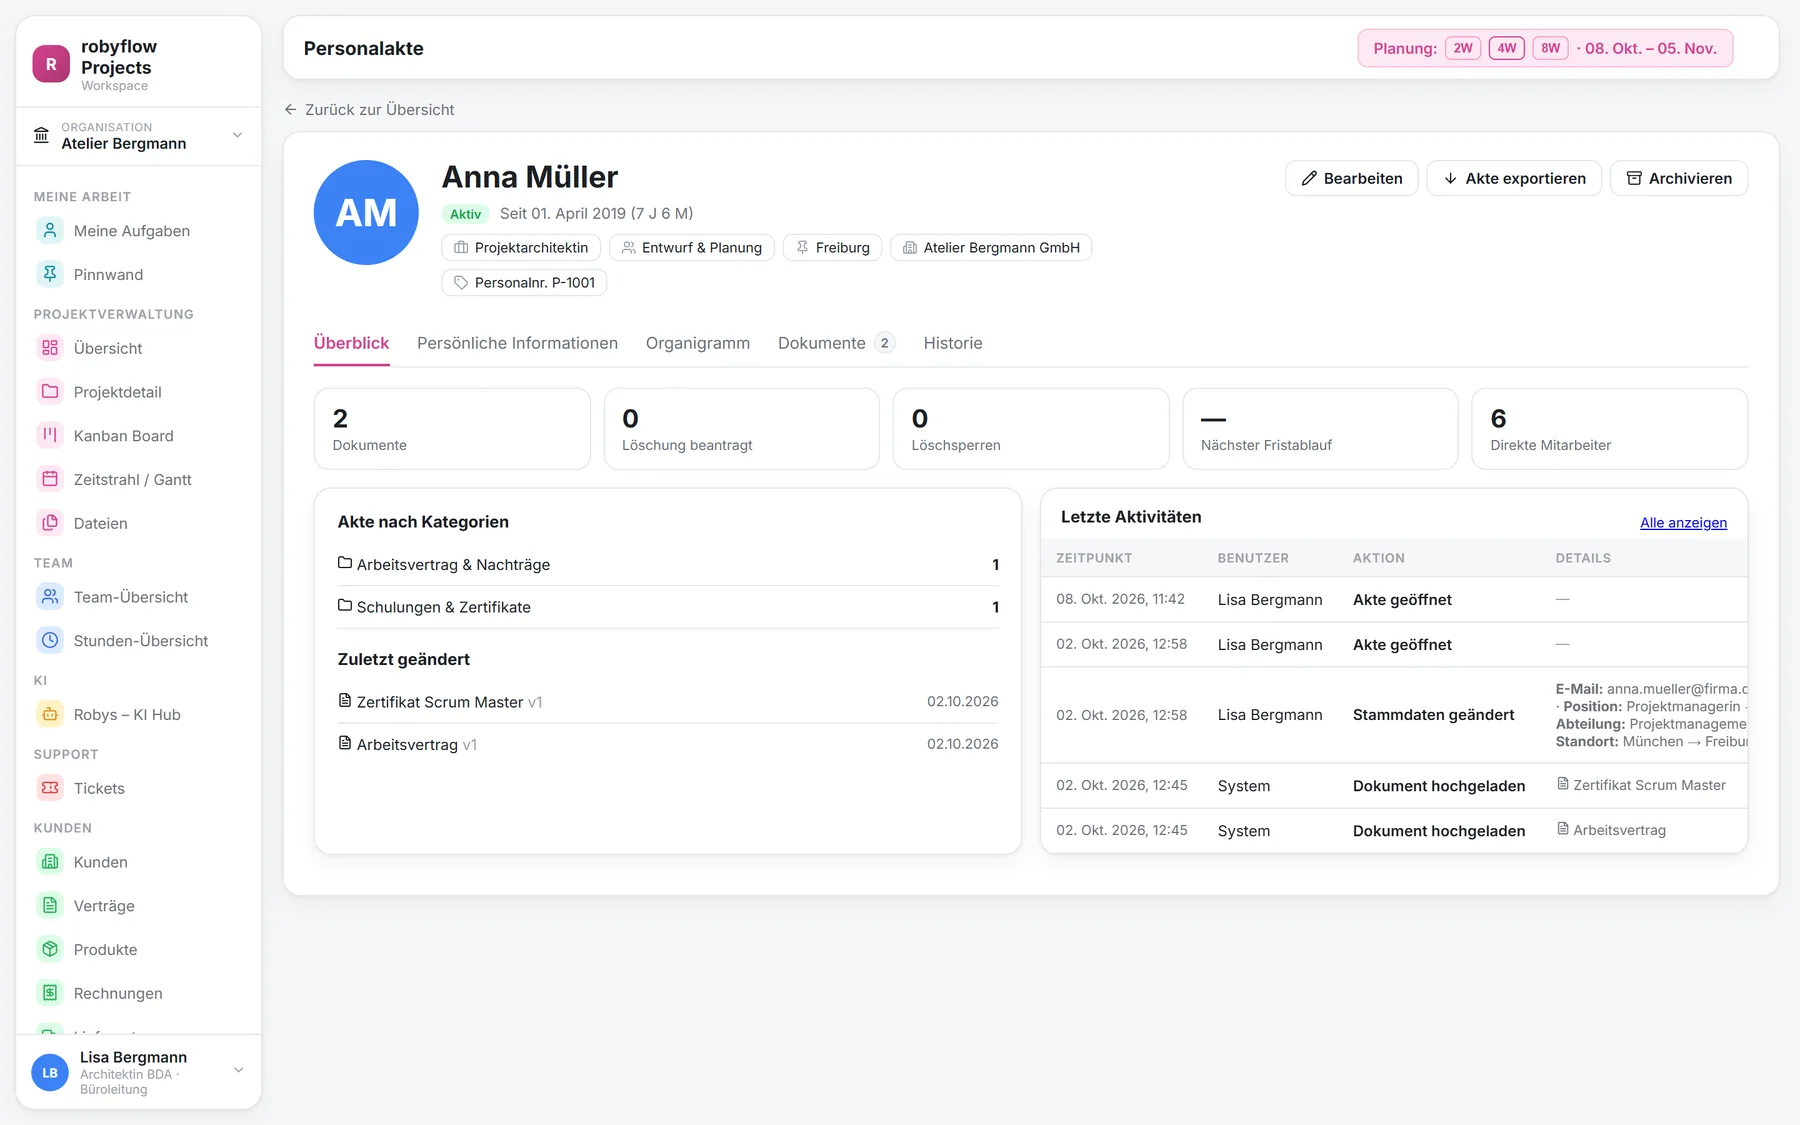Screen dimensions: 1800x1125
Task: Open Schulungen & Zertifikate category folder
Action: point(668,607)
